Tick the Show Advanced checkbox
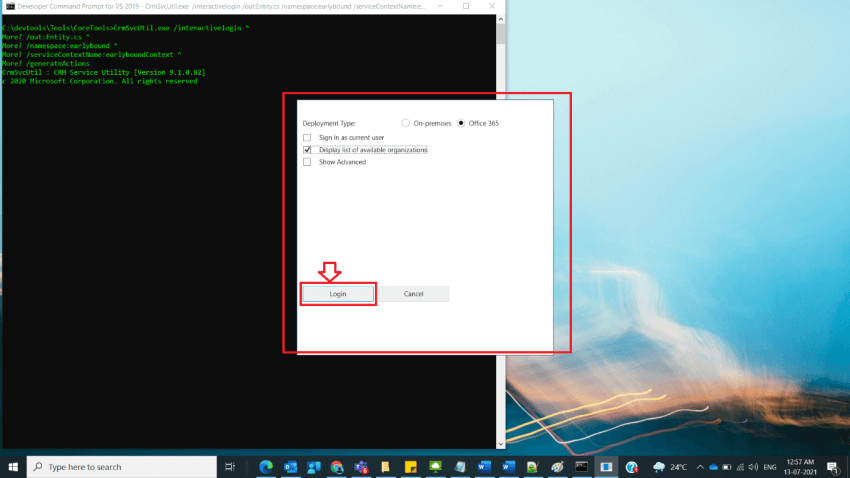This screenshot has height=478, width=850. (x=307, y=162)
